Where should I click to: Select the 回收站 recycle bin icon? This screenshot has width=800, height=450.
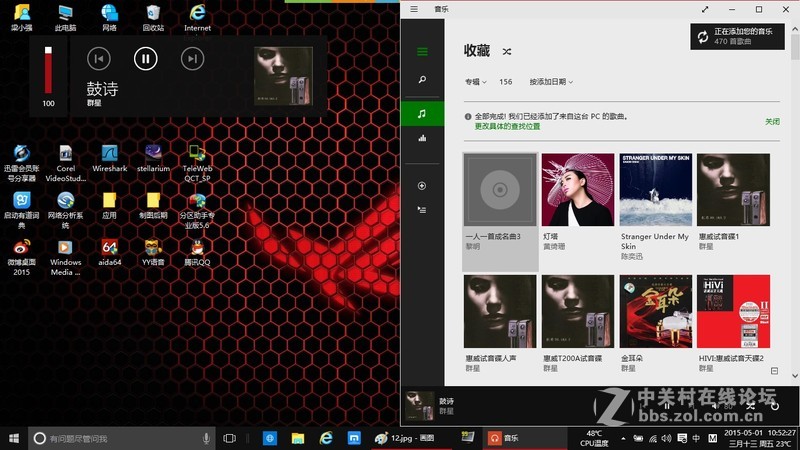pyautogui.click(x=153, y=18)
